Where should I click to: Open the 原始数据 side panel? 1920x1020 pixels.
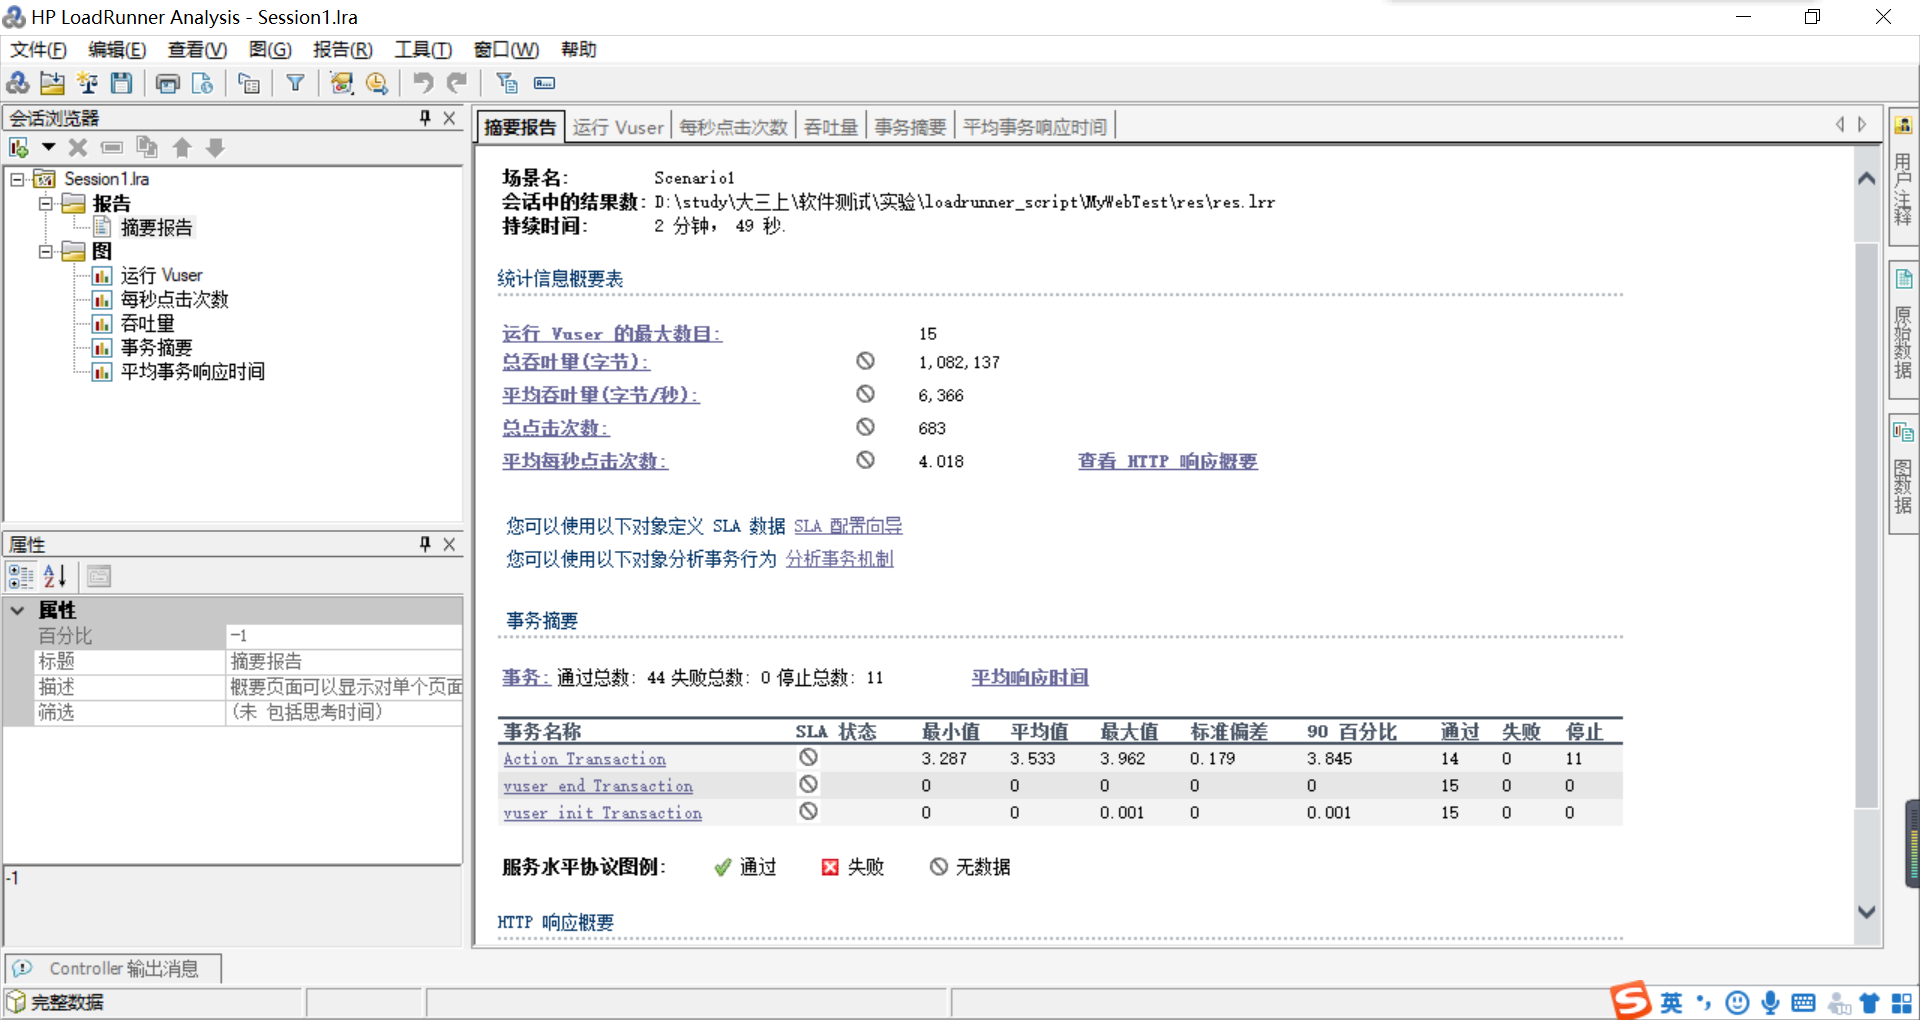(x=1903, y=330)
